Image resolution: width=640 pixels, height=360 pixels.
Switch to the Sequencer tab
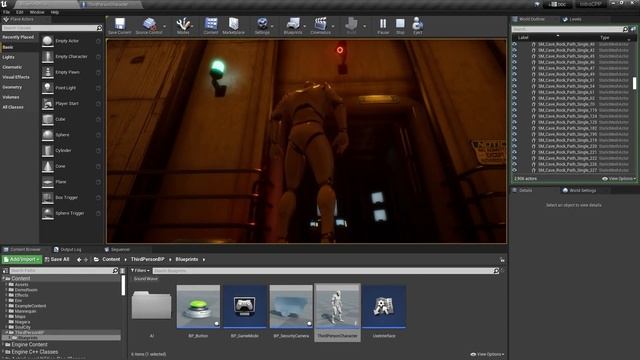pyautogui.click(x=117, y=249)
